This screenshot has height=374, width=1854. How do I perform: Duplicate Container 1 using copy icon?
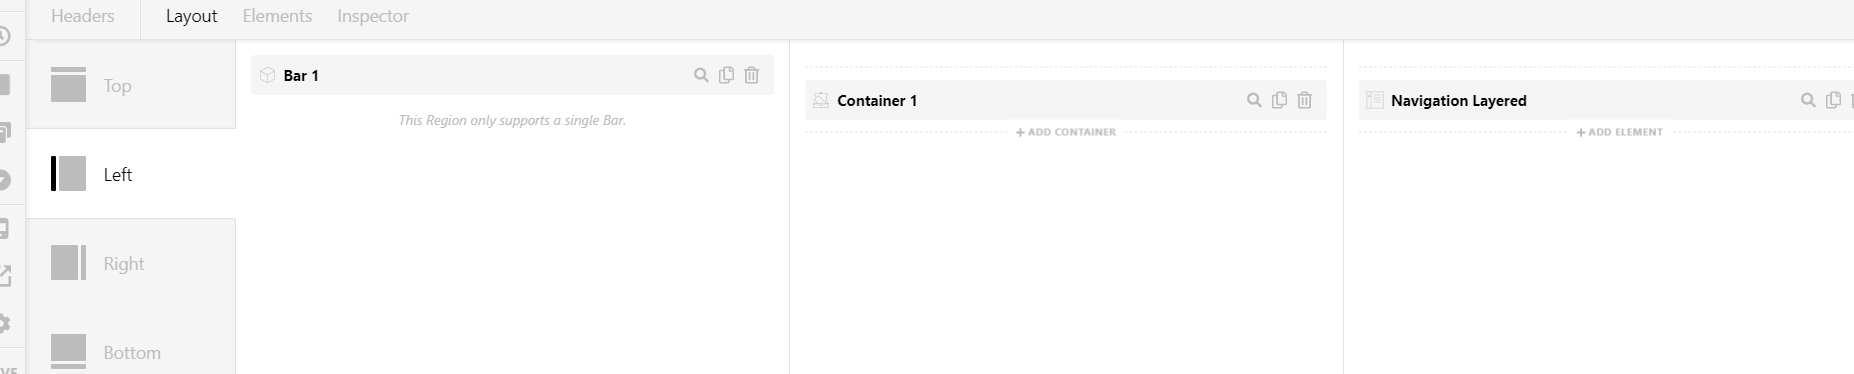[1280, 100]
